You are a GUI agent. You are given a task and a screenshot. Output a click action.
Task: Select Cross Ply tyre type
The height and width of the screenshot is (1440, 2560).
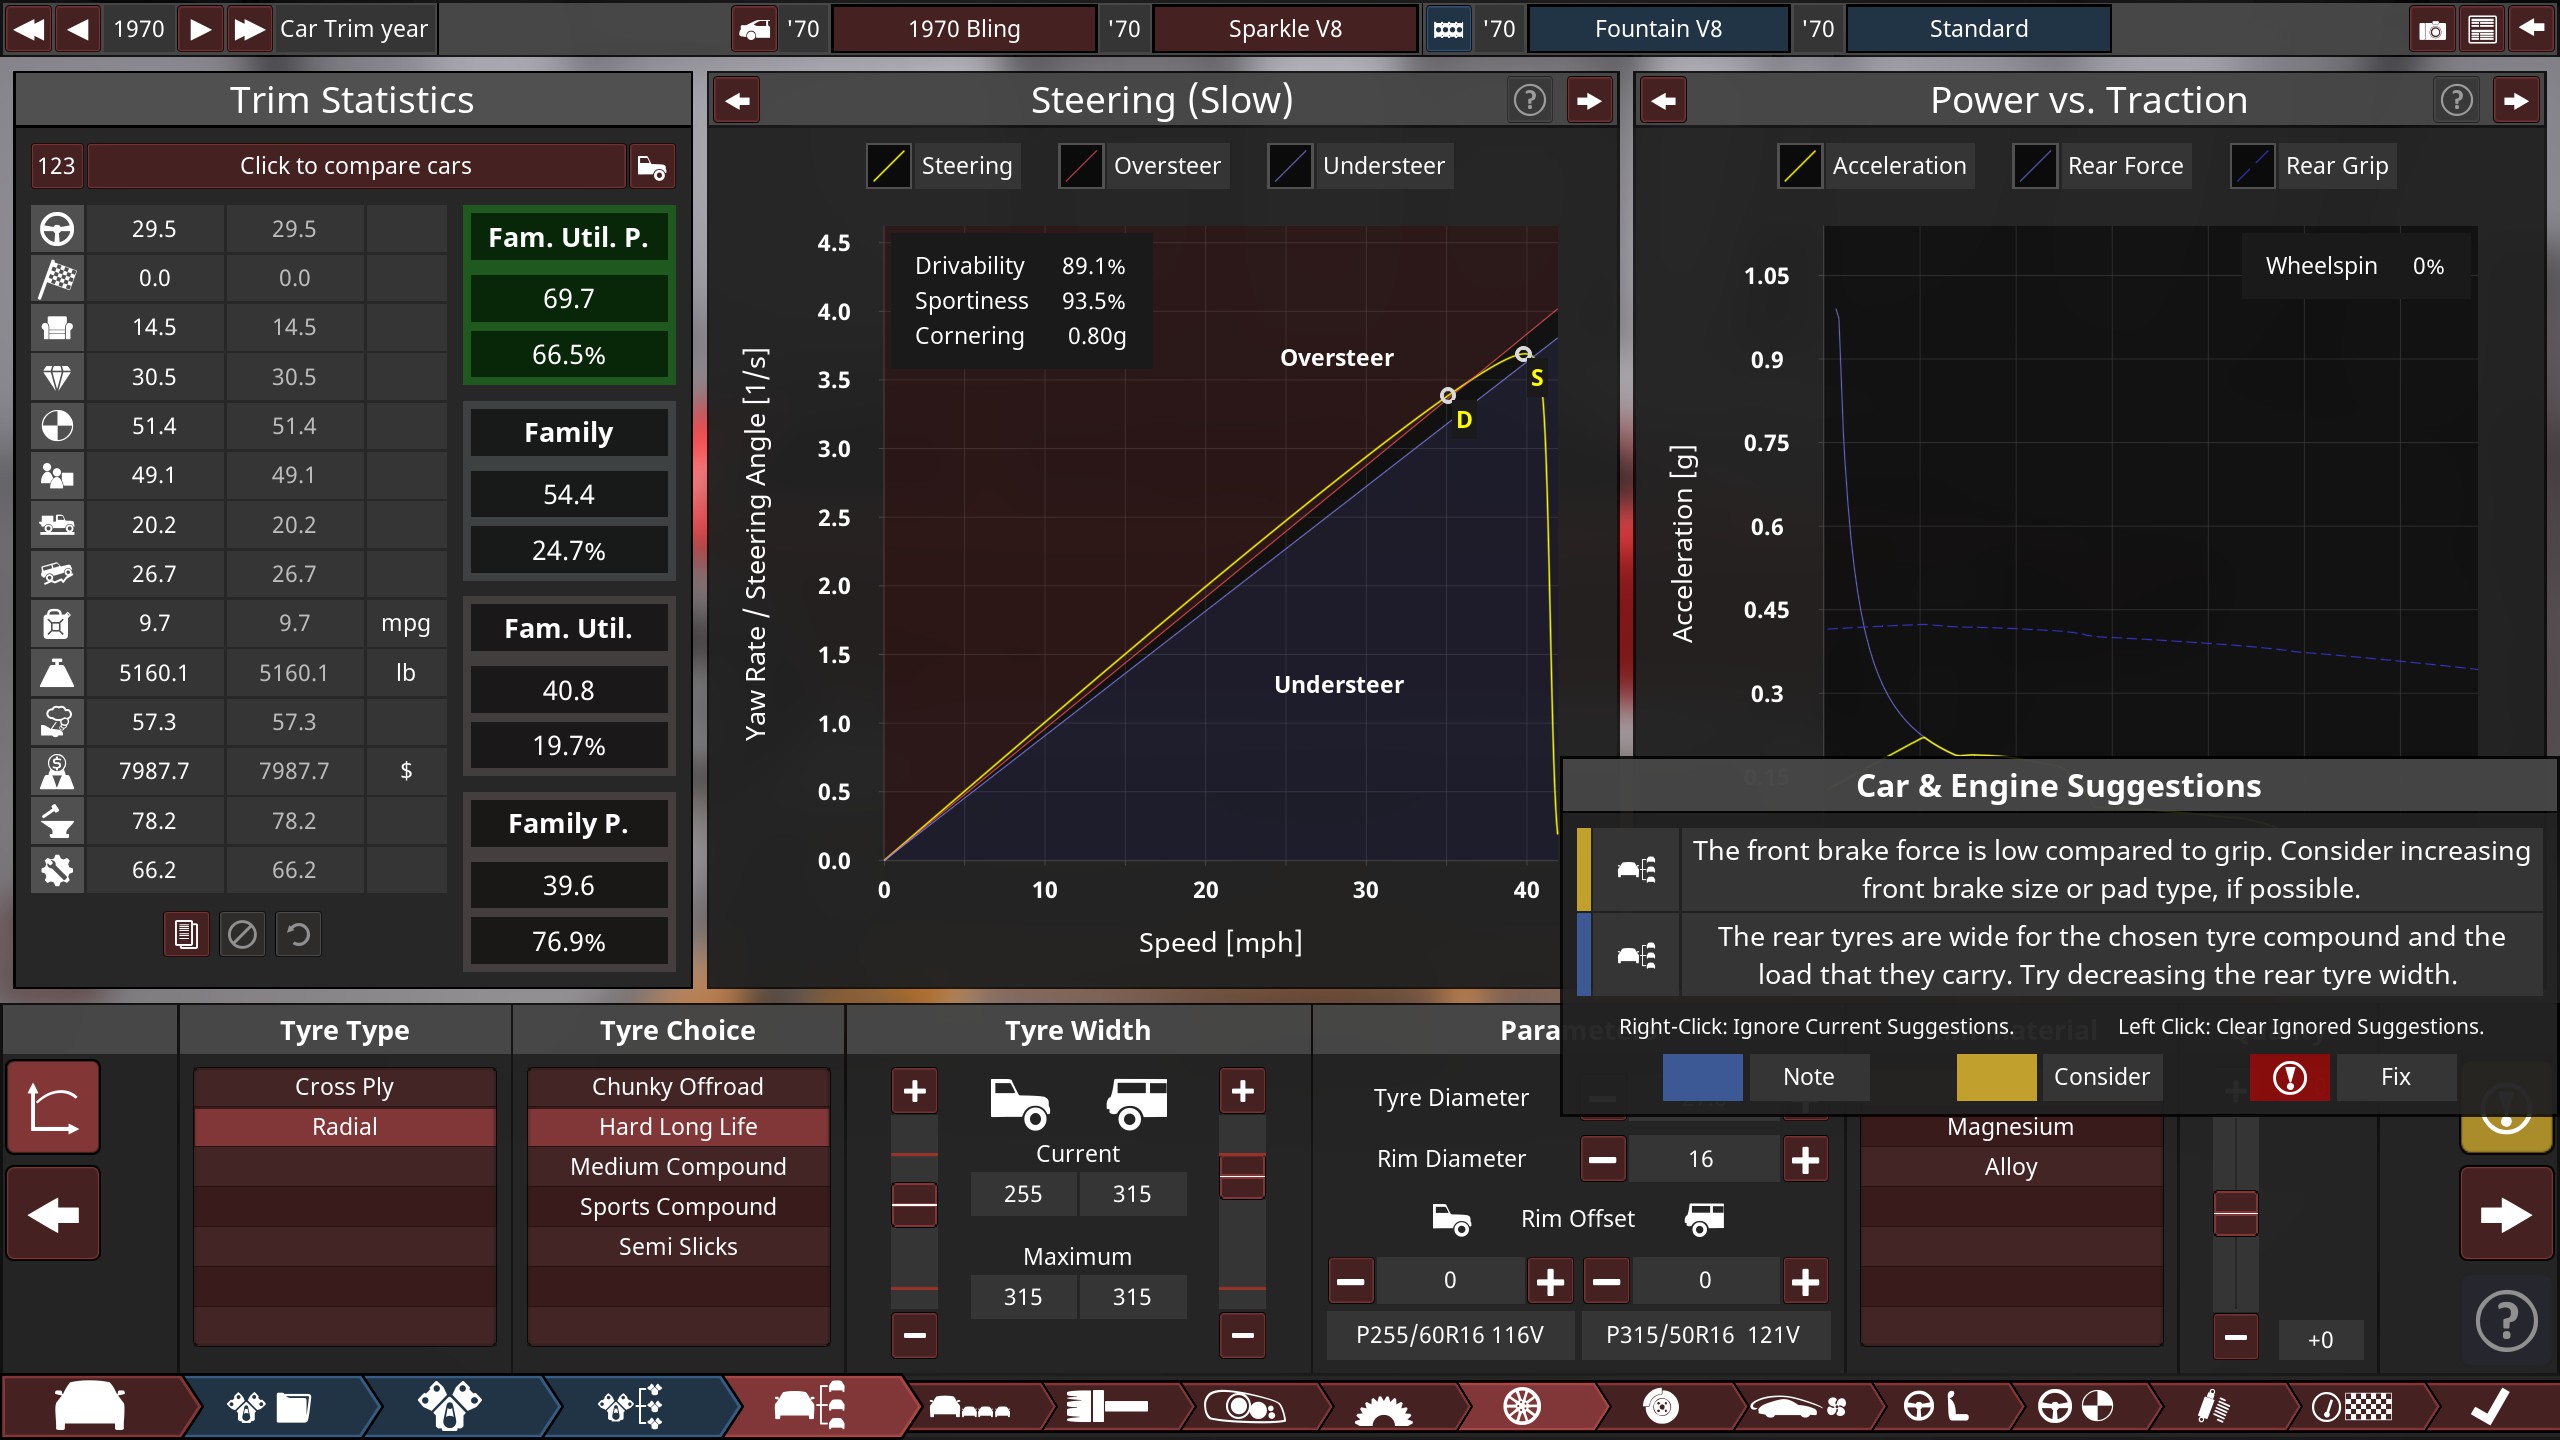[x=344, y=1086]
